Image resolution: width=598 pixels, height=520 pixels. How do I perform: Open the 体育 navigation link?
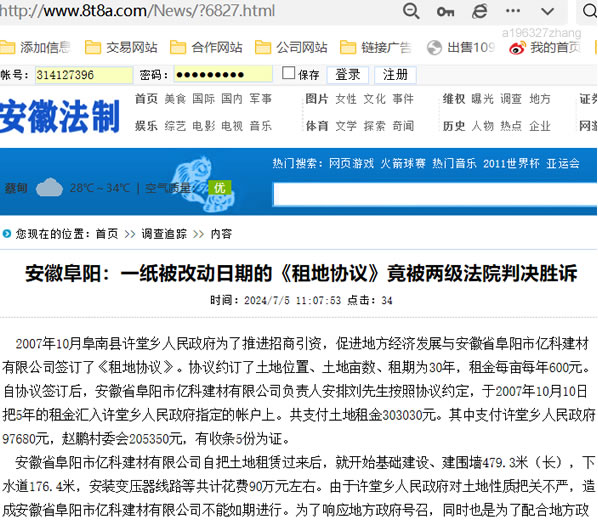(x=317, y=126)
